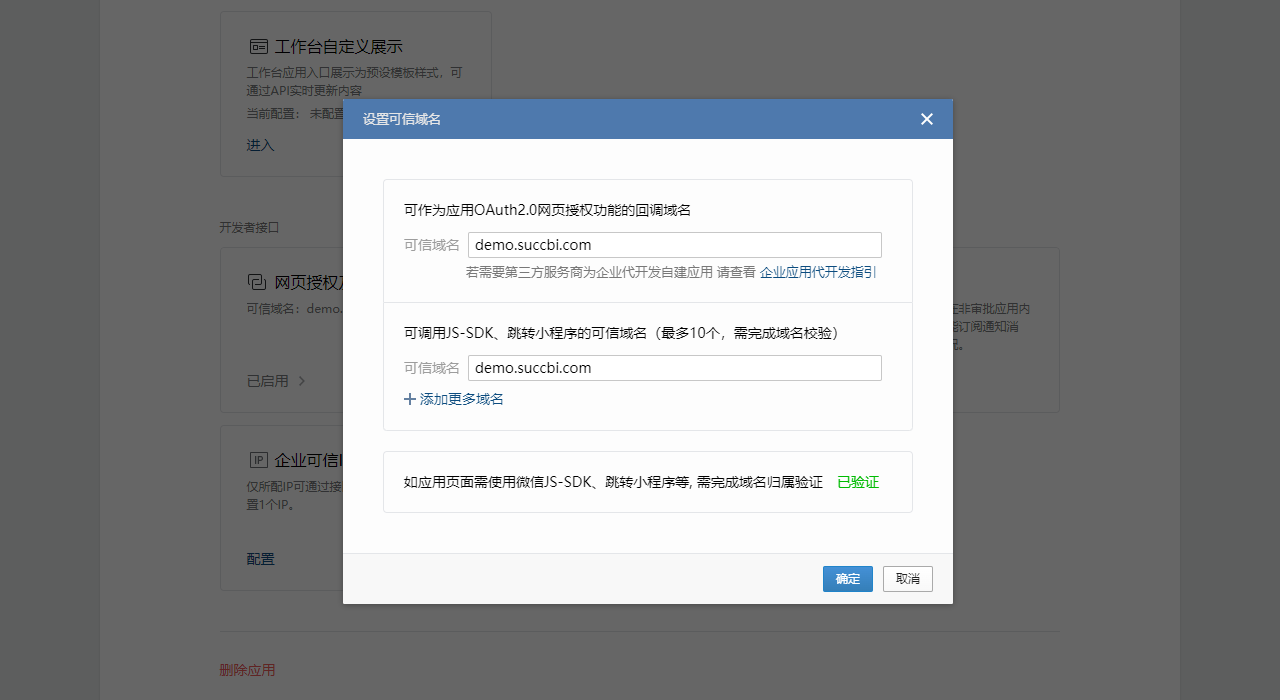The height and width of the screenshot is (700, 1280).
Task: Click the red 删除应用 link
Action: (x=246, y=669)
